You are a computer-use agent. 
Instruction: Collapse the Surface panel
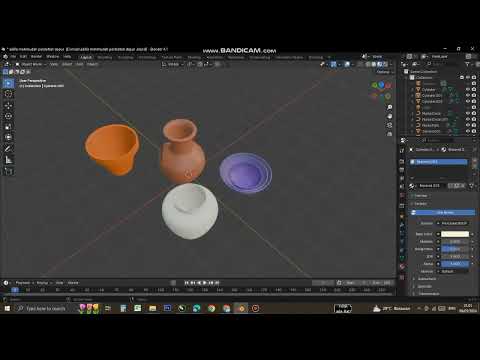coord(420,204)
